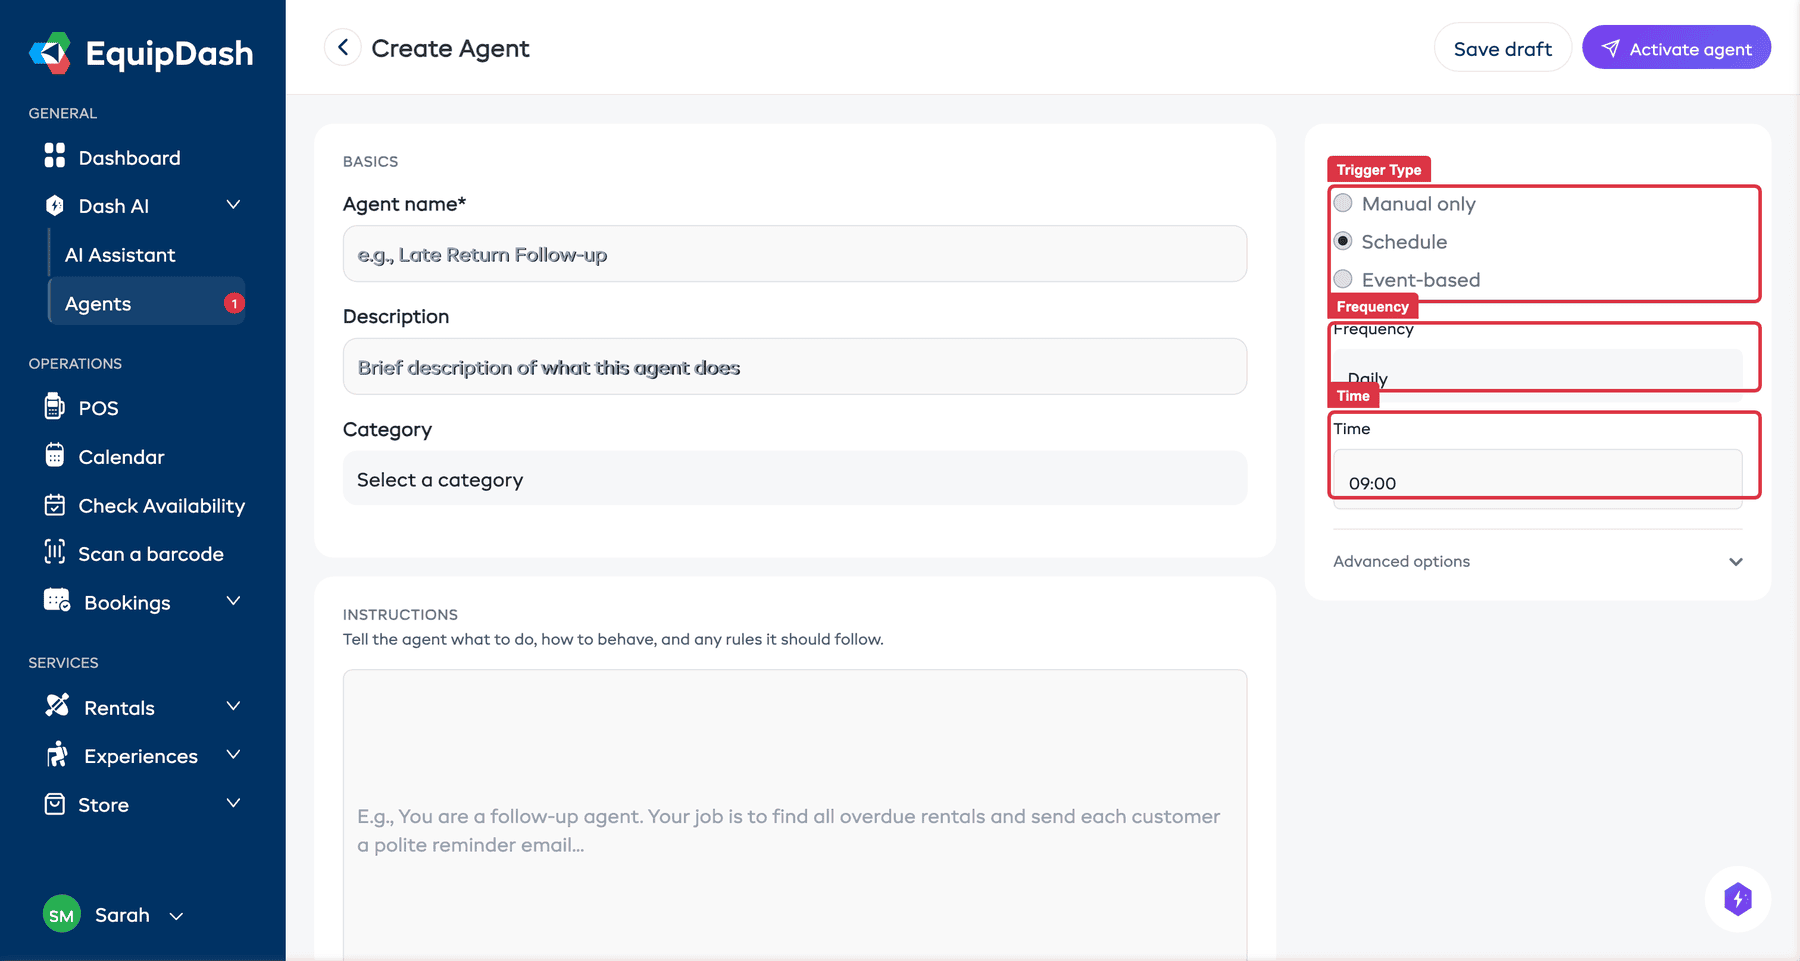The height and width of the screenshot is (961, 1800).
Task: Click the Scan a barcode icon
Action: tap(55, 553)
